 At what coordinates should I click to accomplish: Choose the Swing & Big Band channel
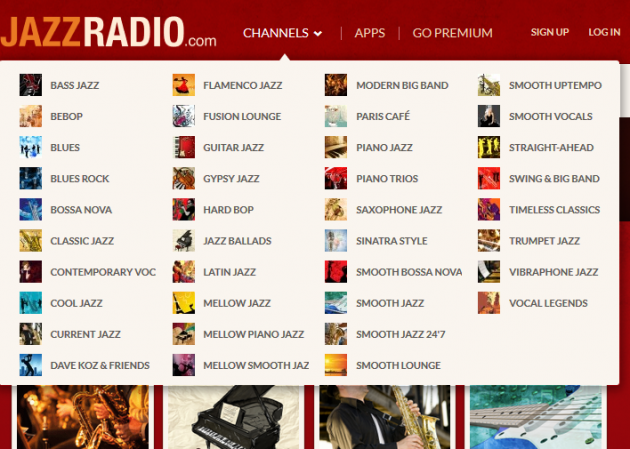coord(554,179)
